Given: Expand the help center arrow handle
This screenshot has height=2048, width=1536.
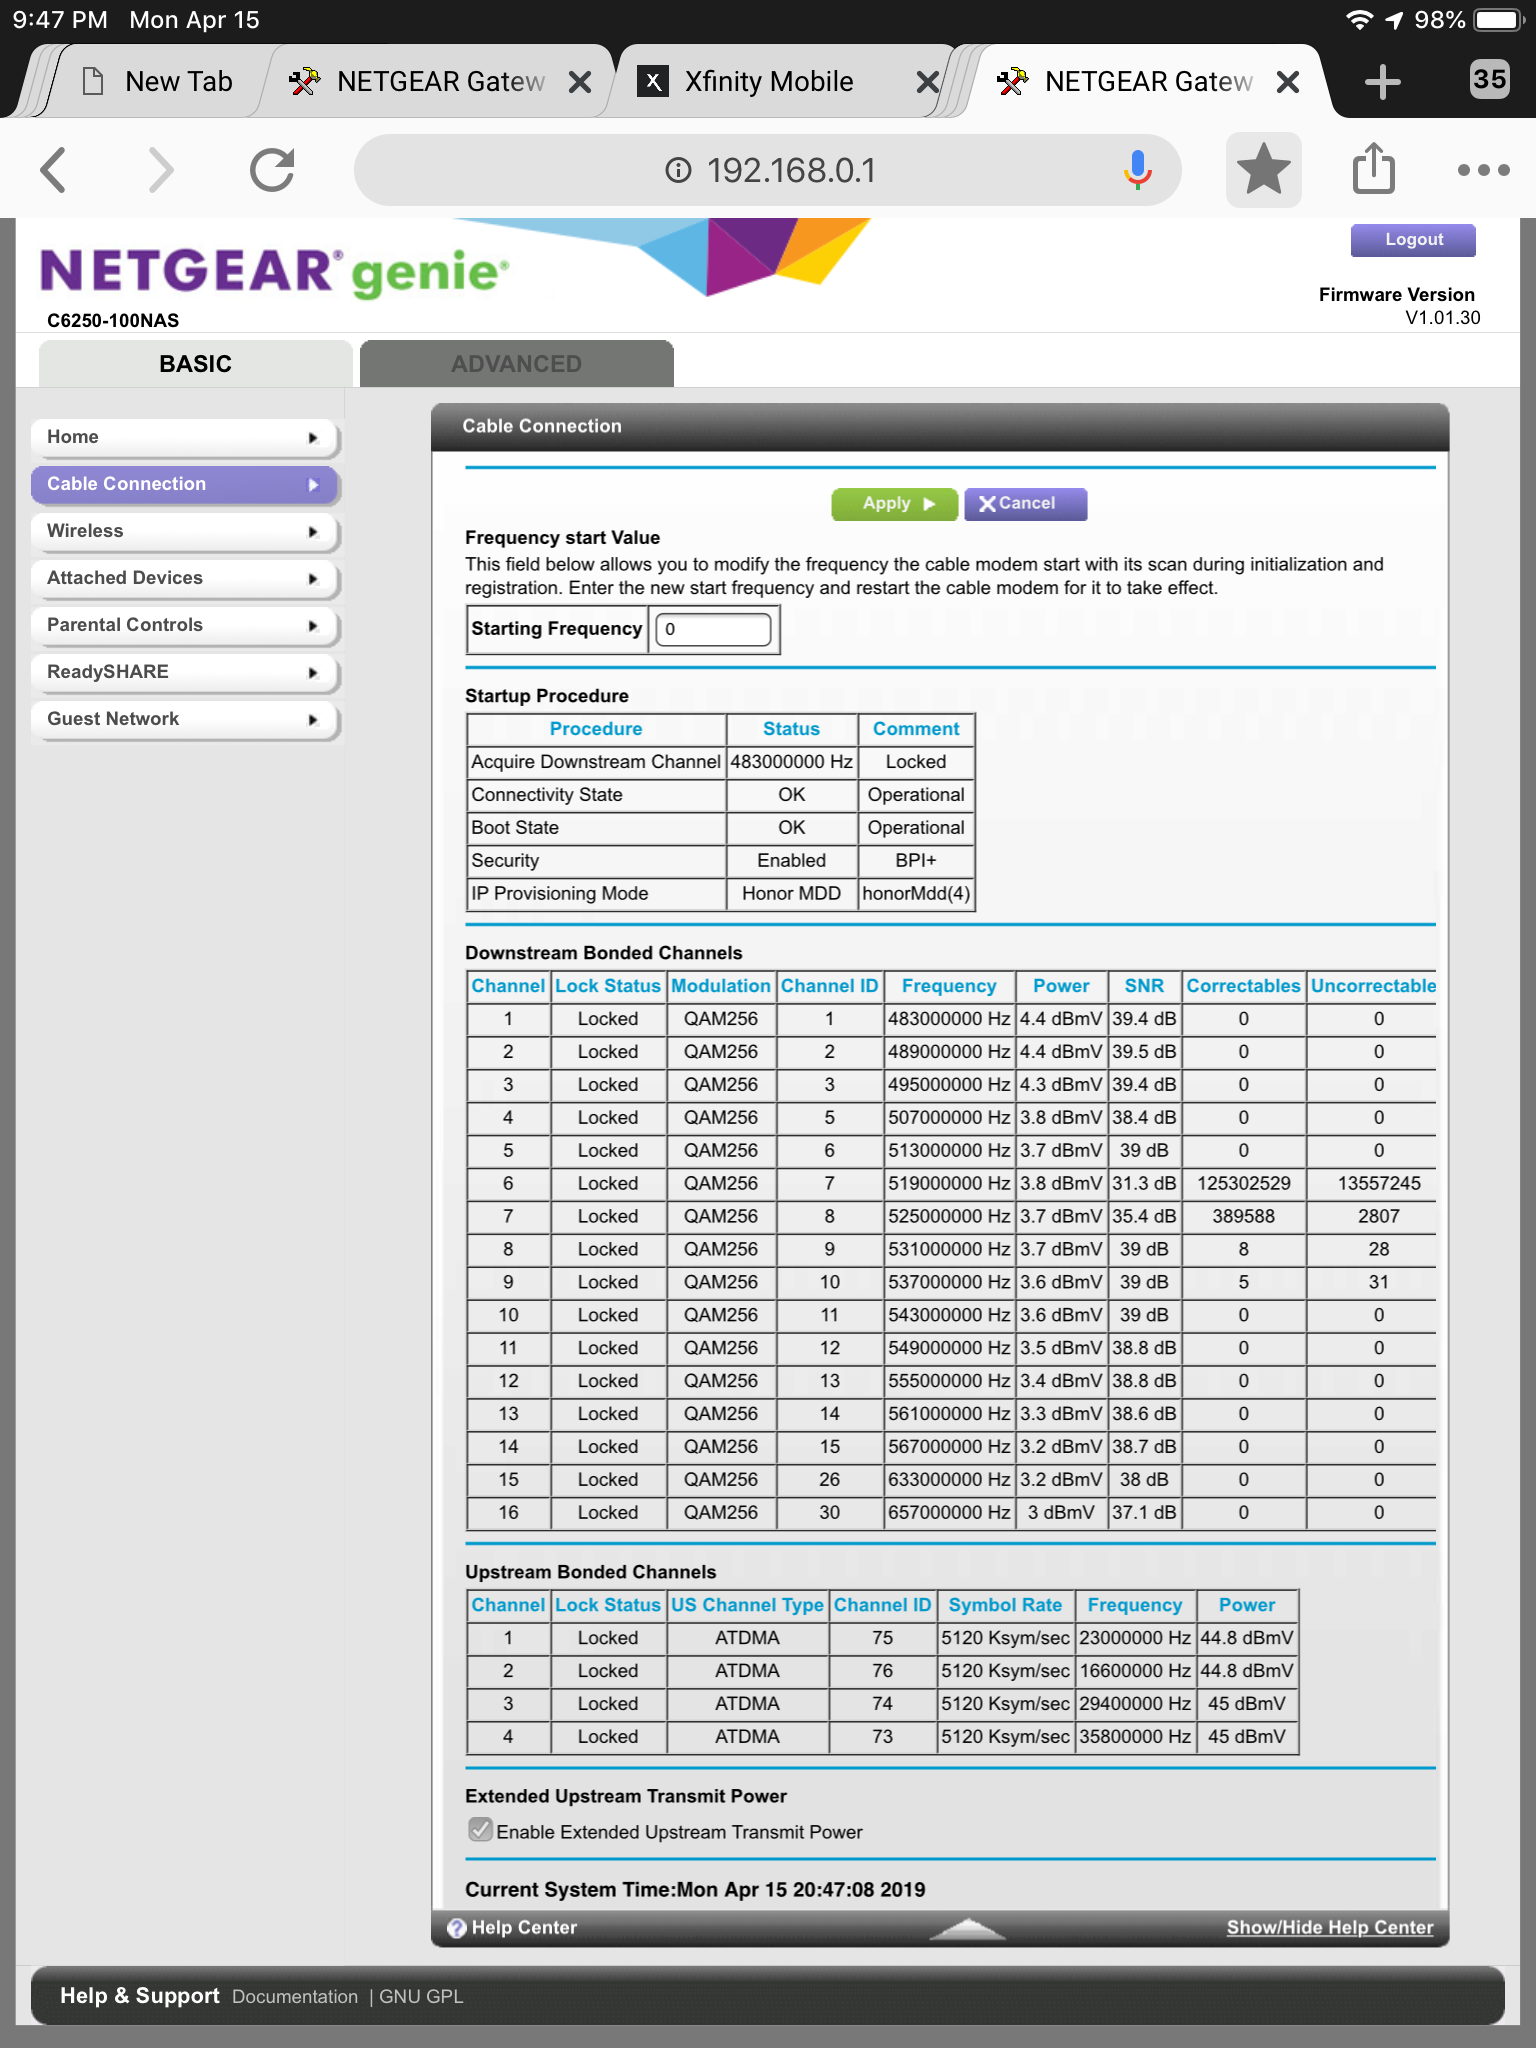Looking at the screenshot, I should point(967,1929).
